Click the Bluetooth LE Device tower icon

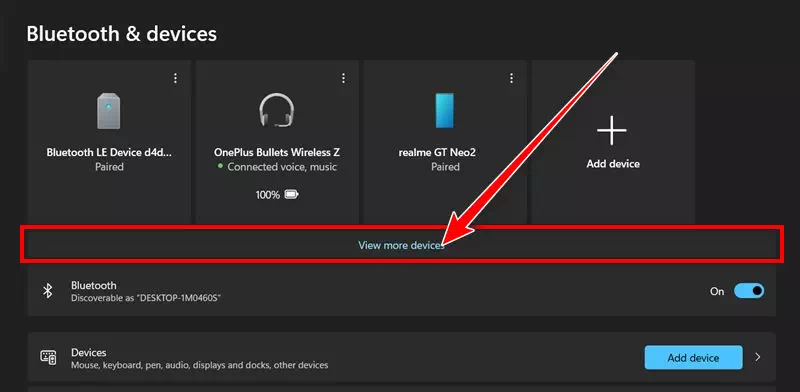[109, 111]
